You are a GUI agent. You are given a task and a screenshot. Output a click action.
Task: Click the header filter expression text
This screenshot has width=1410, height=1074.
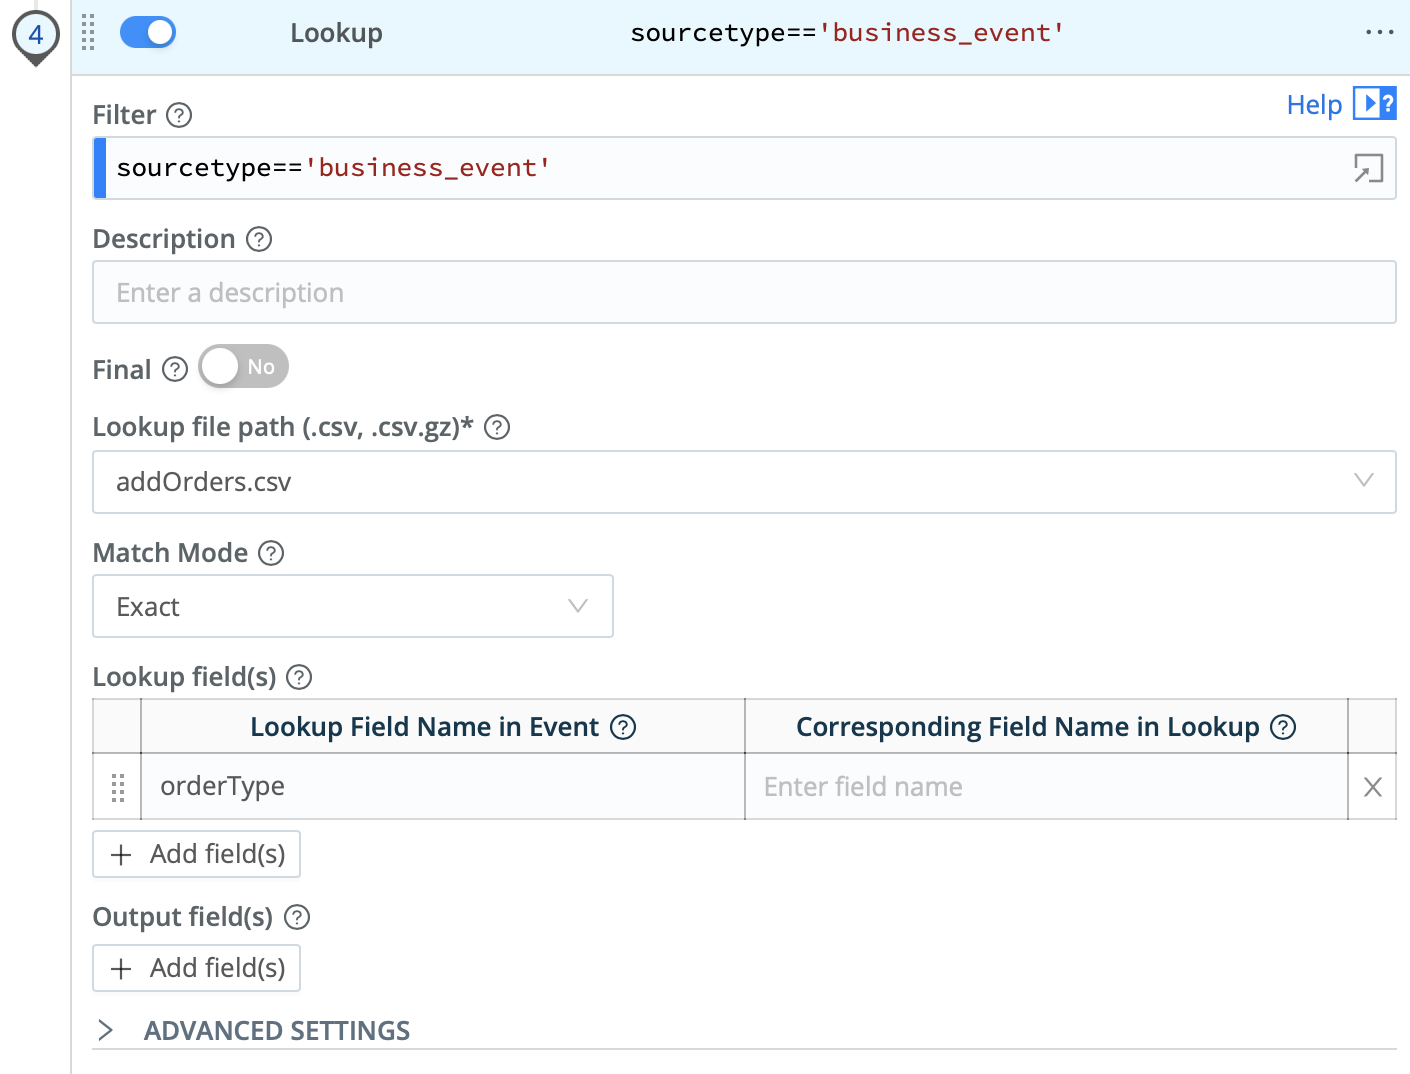(x=847, y=33)
